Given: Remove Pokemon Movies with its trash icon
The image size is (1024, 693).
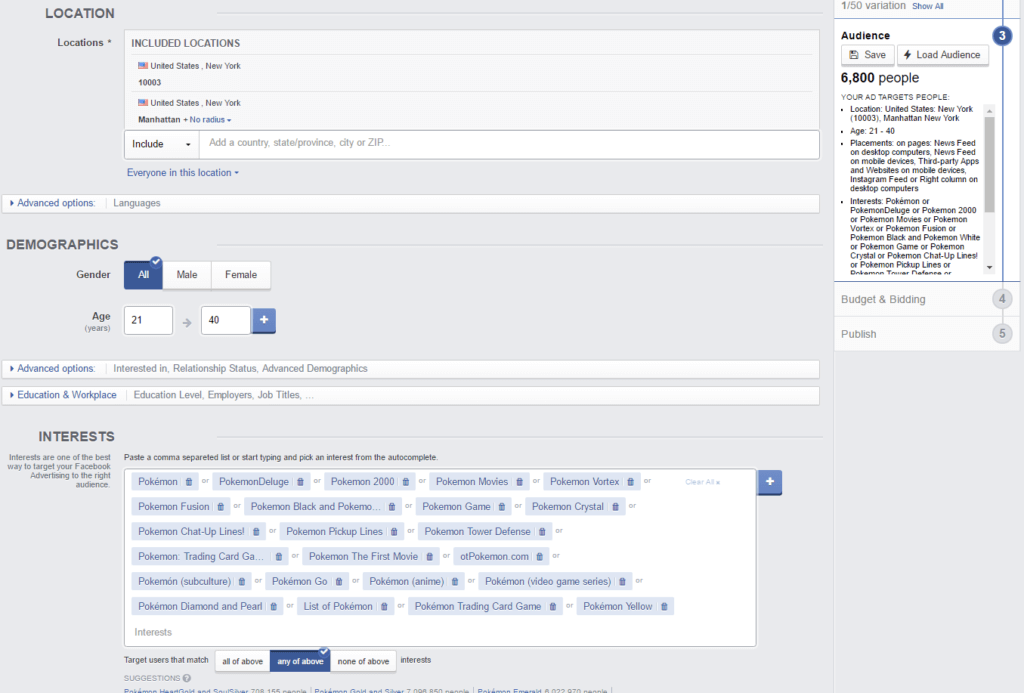Looking at the screenshot, I should [519, 482].
